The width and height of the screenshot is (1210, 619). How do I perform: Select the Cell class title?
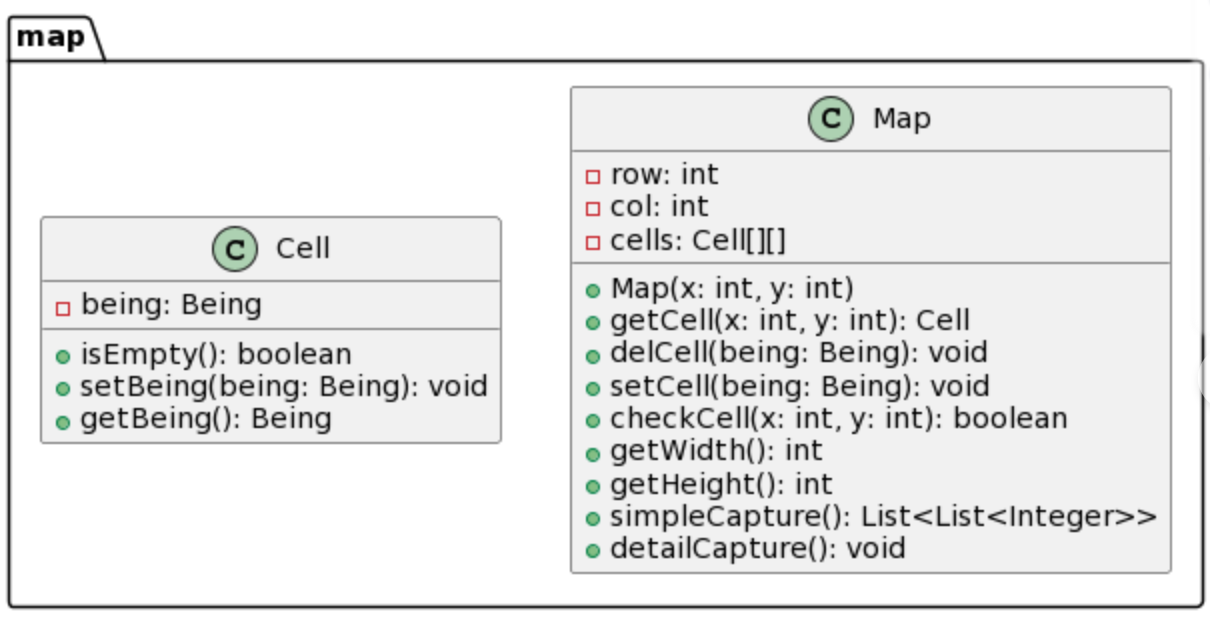coord(302,248)
